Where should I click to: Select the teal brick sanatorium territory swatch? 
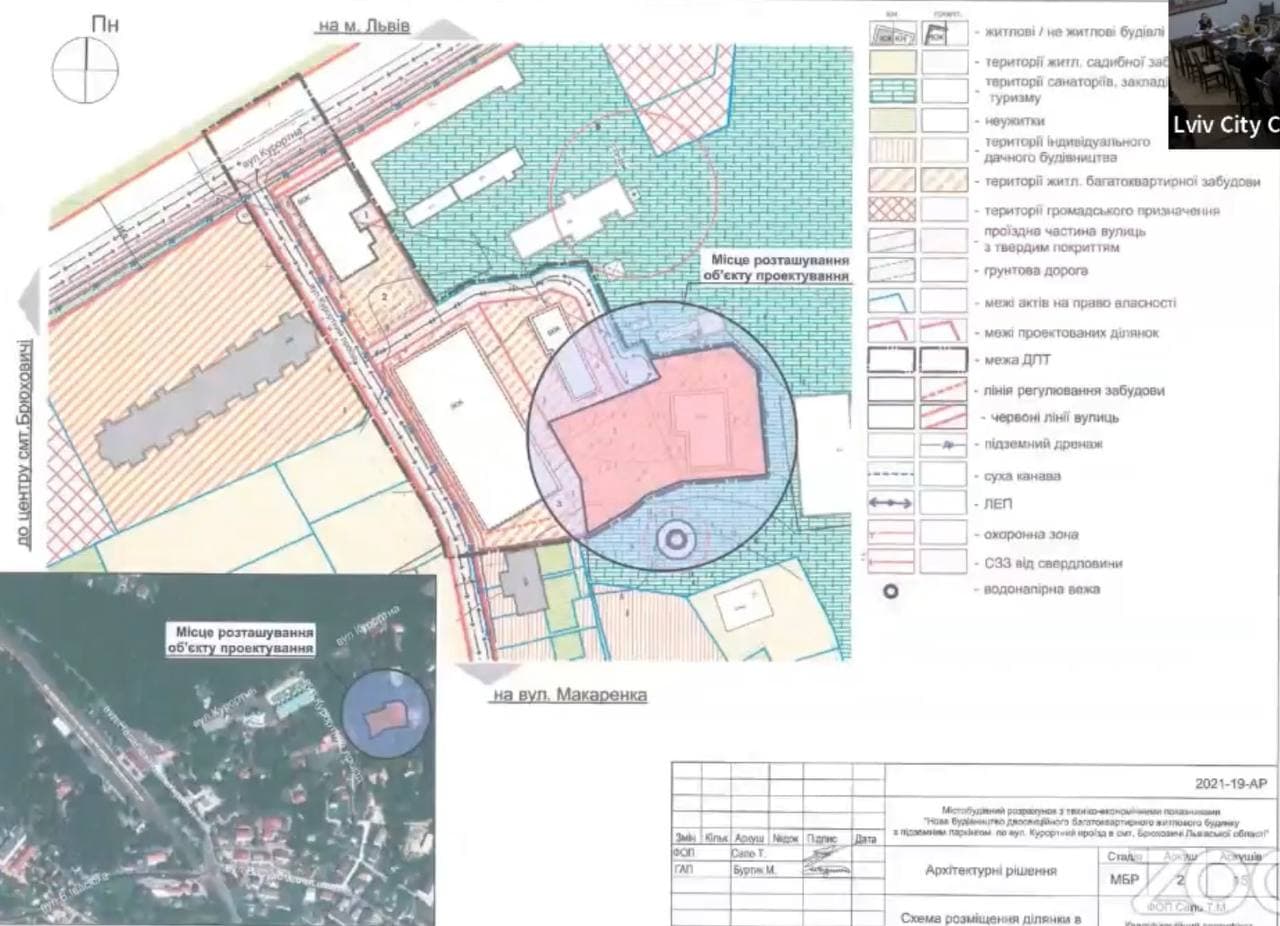(891, 91)
